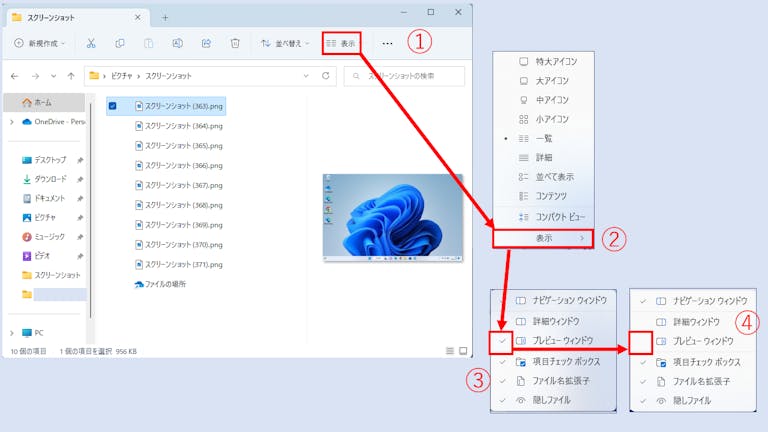Click the Paste clipboard icon in the toolbar
This screenshot has width=768, height=432.
[x=148, y=43]
